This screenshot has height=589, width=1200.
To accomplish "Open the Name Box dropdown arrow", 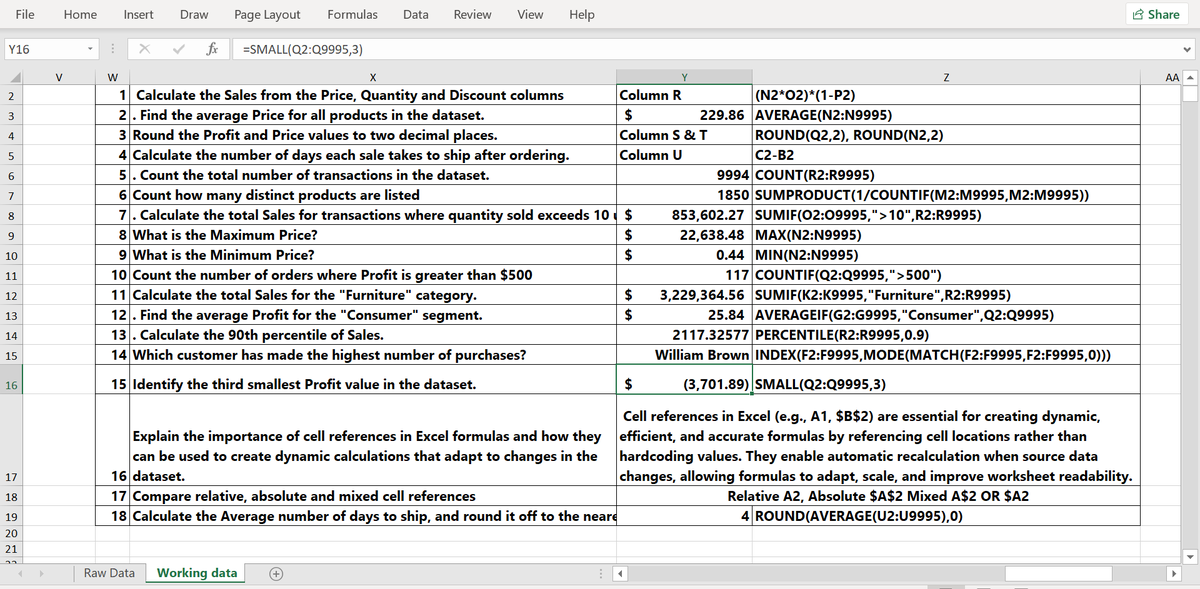I will [90, 49].
